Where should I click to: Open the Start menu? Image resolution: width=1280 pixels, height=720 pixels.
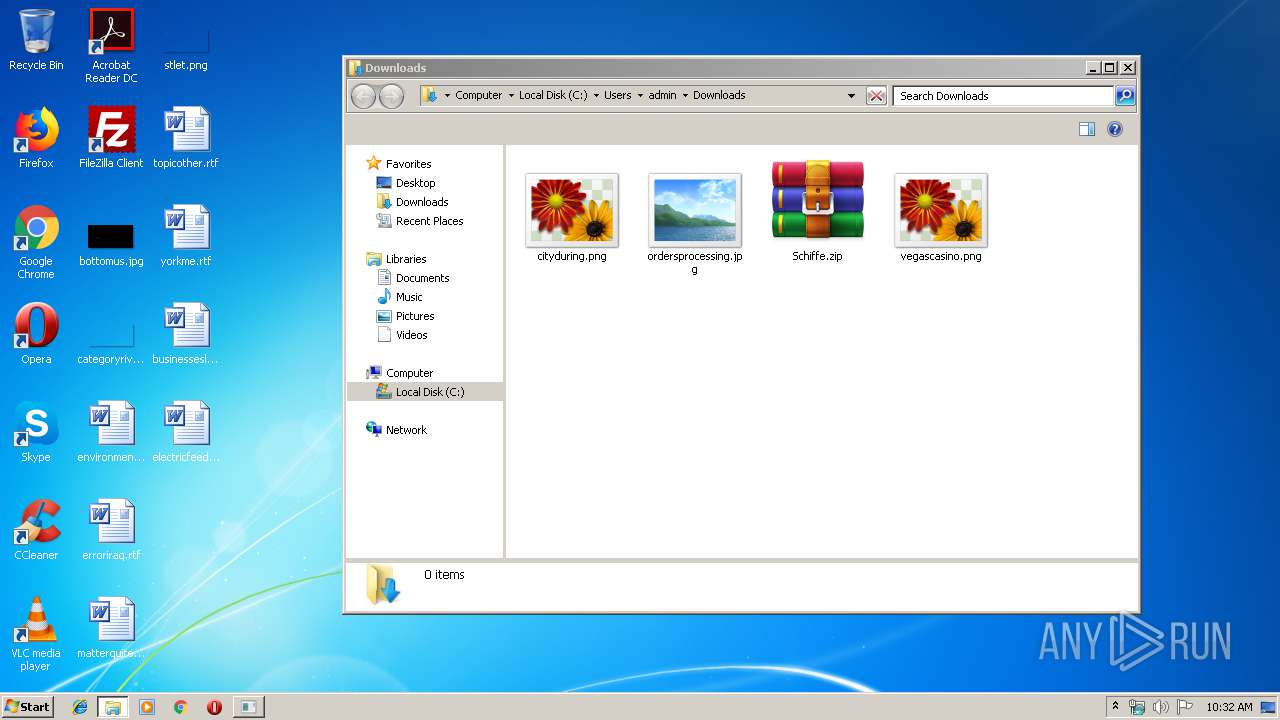tap(28, 706)
